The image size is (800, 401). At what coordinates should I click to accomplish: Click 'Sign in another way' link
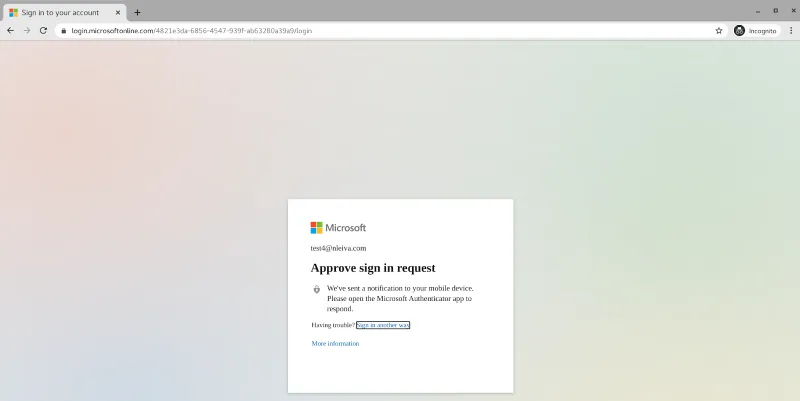383,325
